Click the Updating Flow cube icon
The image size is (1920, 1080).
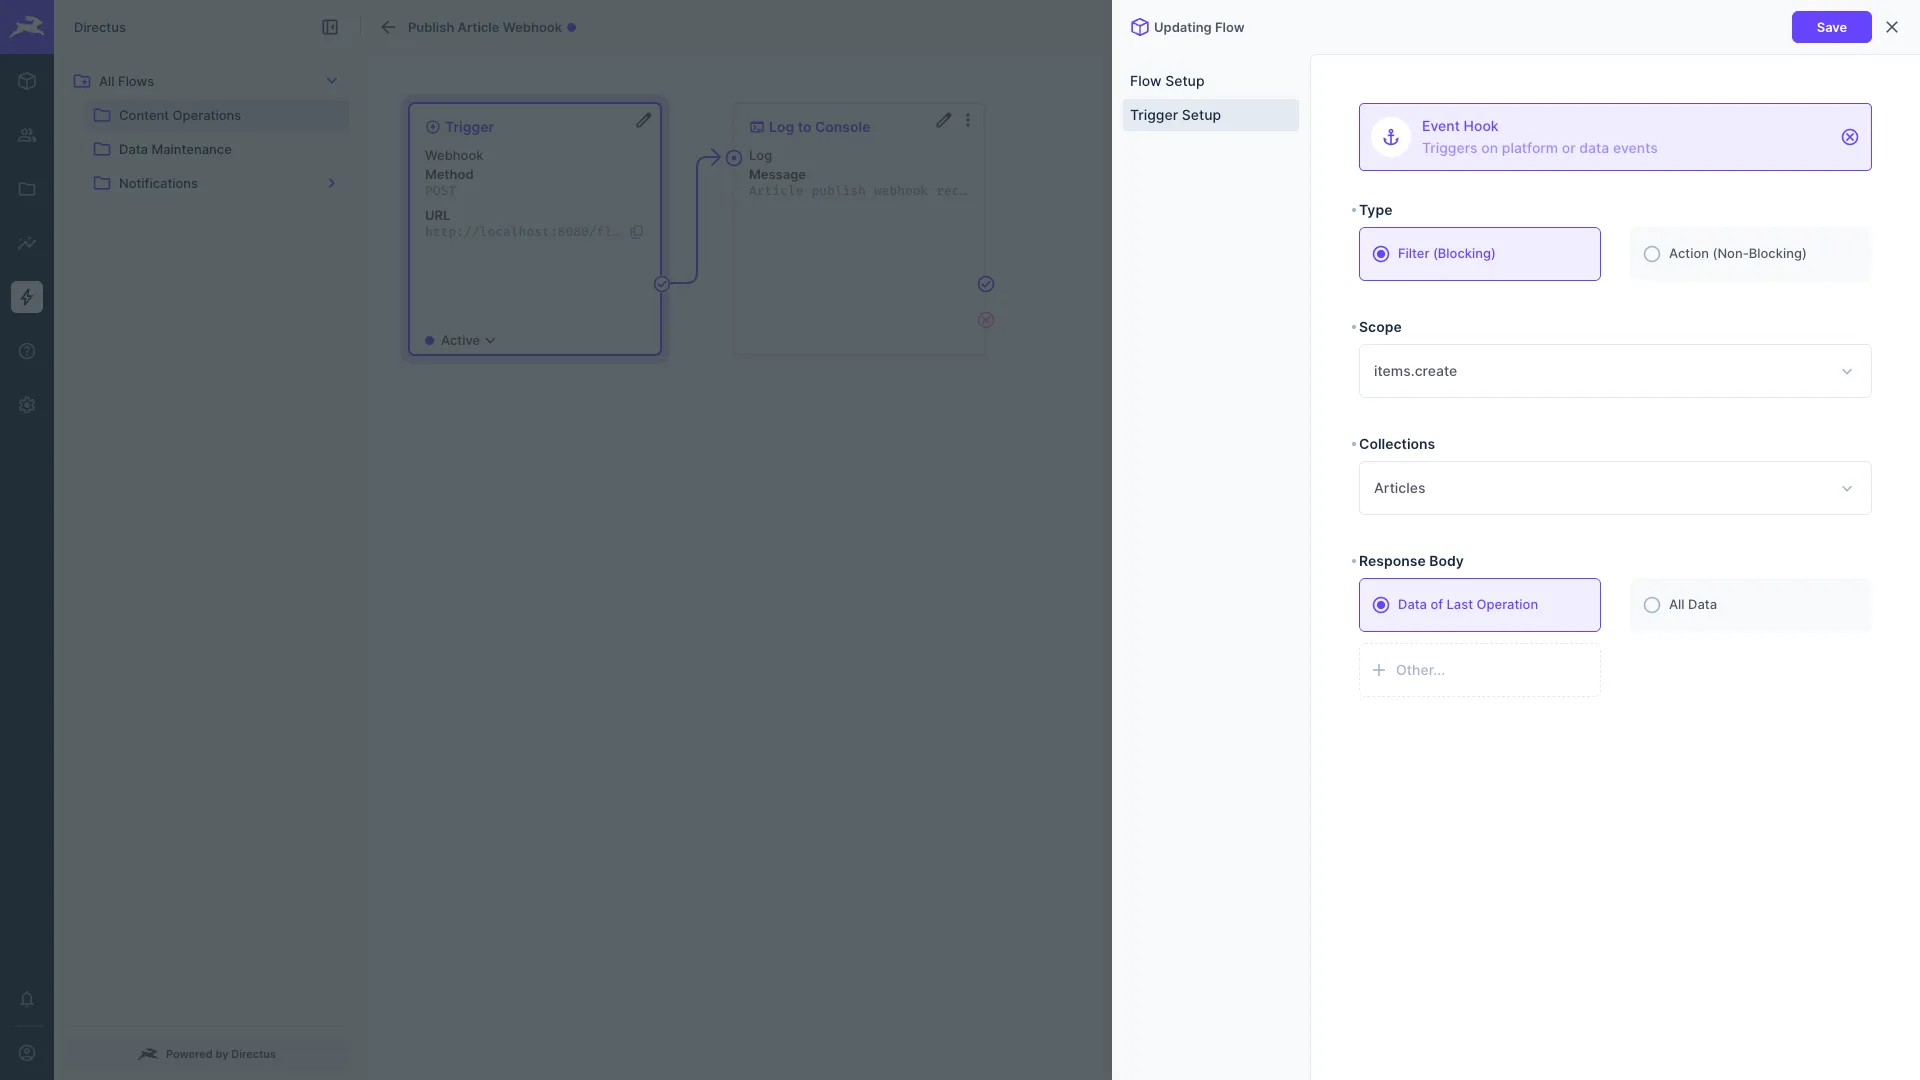click(x=1140, y=27)
